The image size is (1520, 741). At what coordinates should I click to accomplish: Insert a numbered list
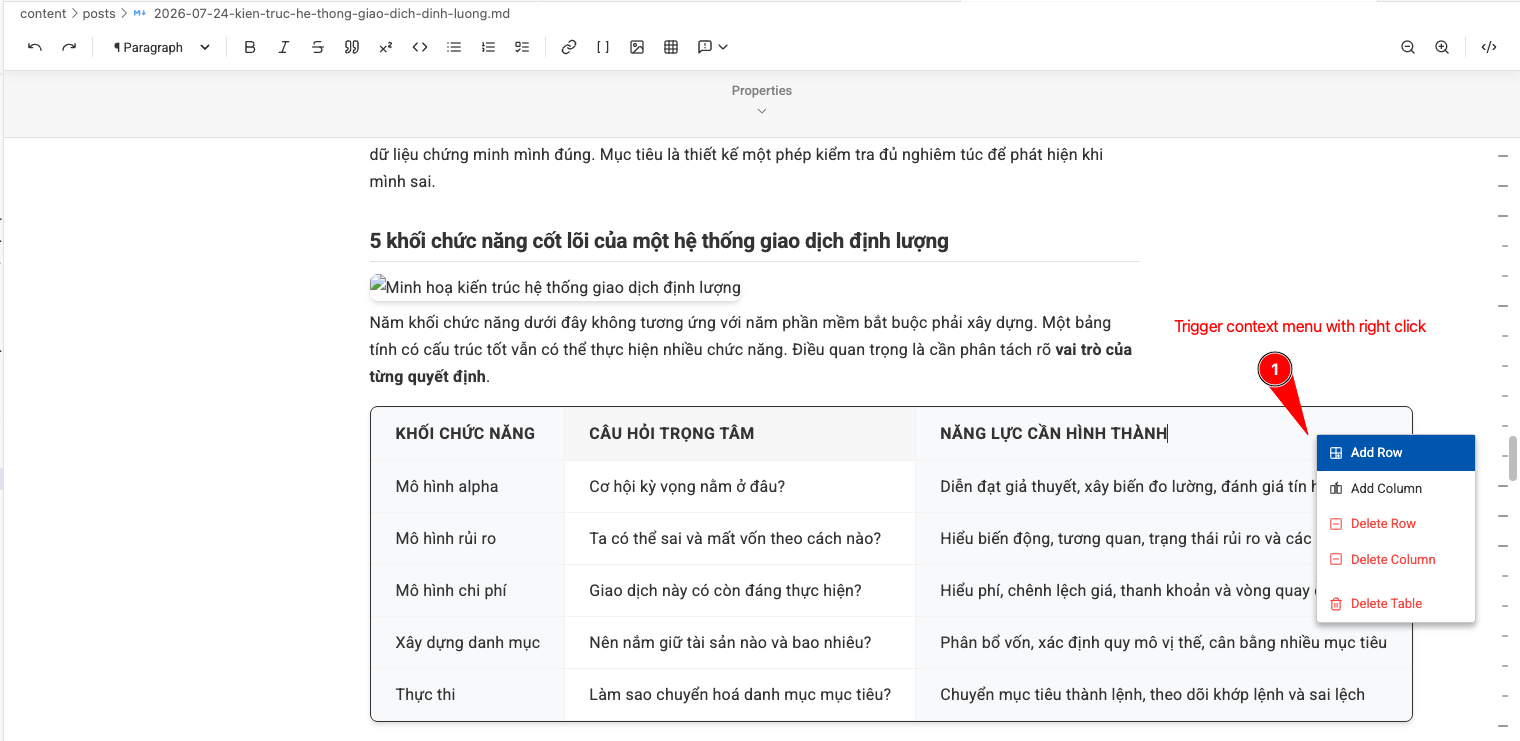click(x=488, y=47)
